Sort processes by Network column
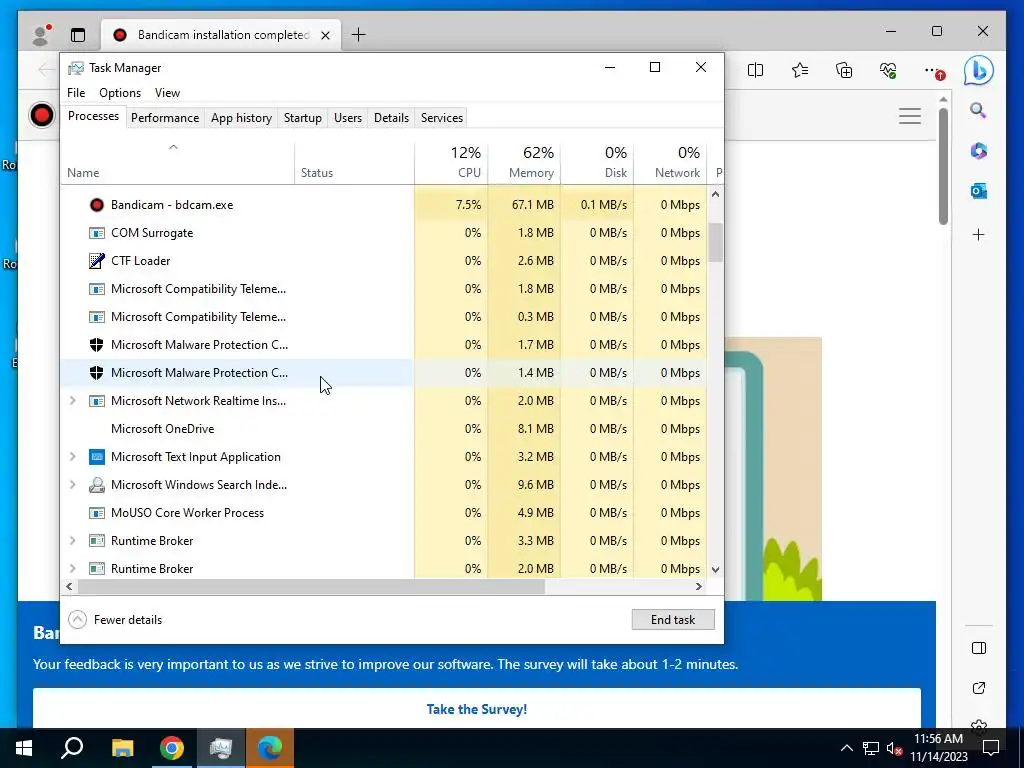This screenshot has height=768, width=1024. point(670,162)
